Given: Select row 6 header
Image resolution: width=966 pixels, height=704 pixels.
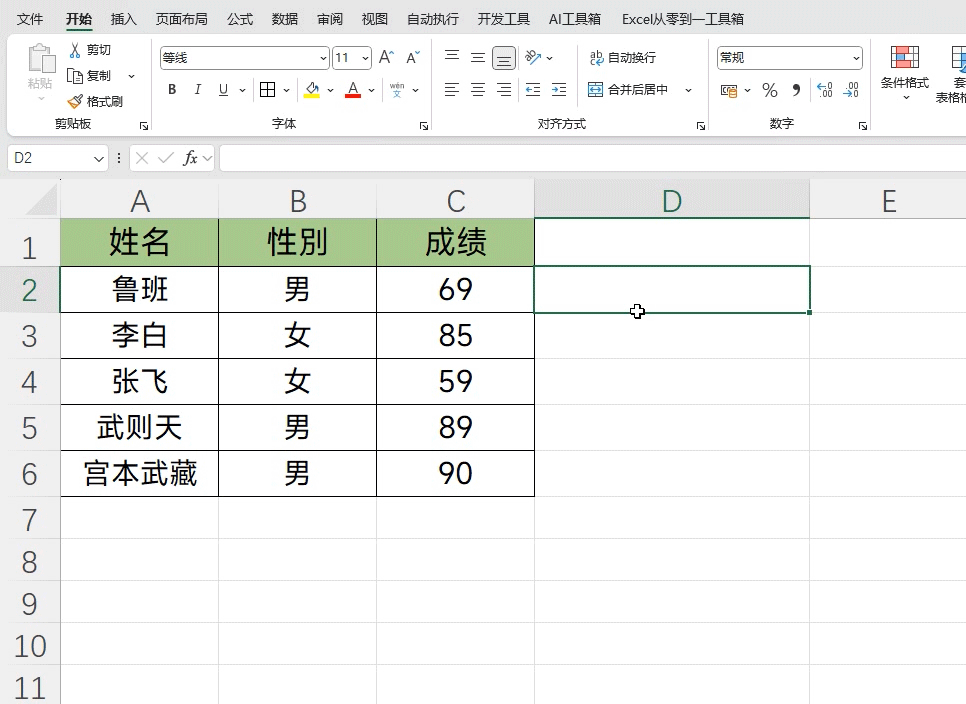Looking at the screenshot, I should coord(30,474).
